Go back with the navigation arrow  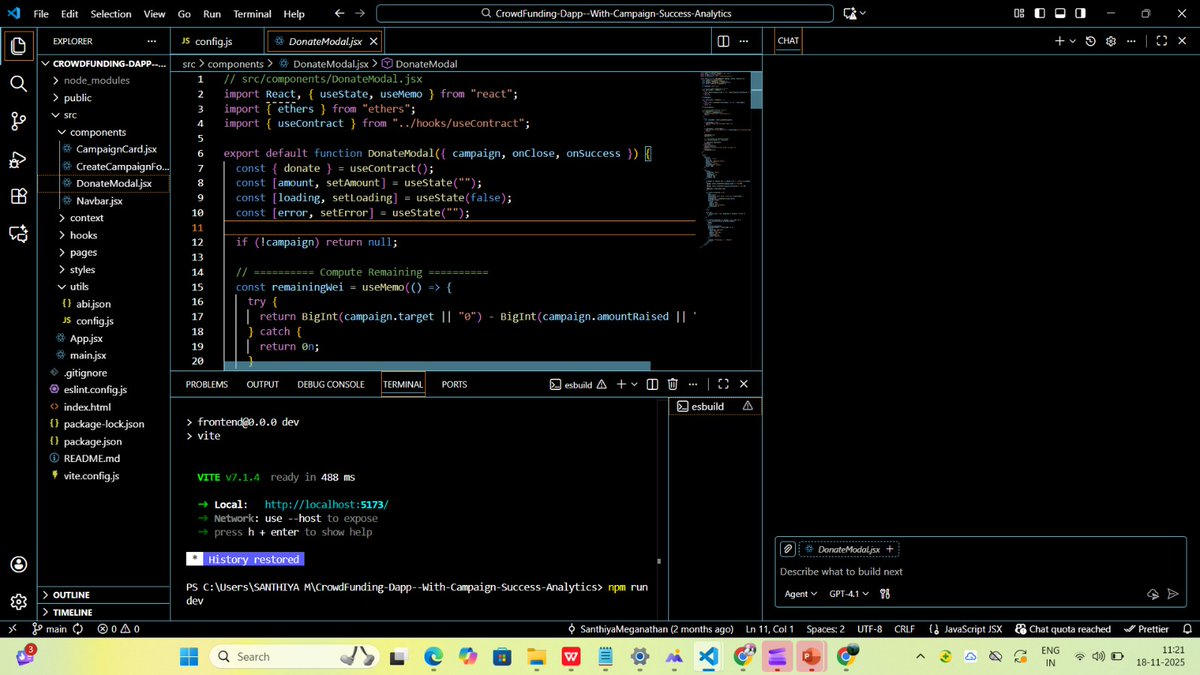click(x=339, y=13)
